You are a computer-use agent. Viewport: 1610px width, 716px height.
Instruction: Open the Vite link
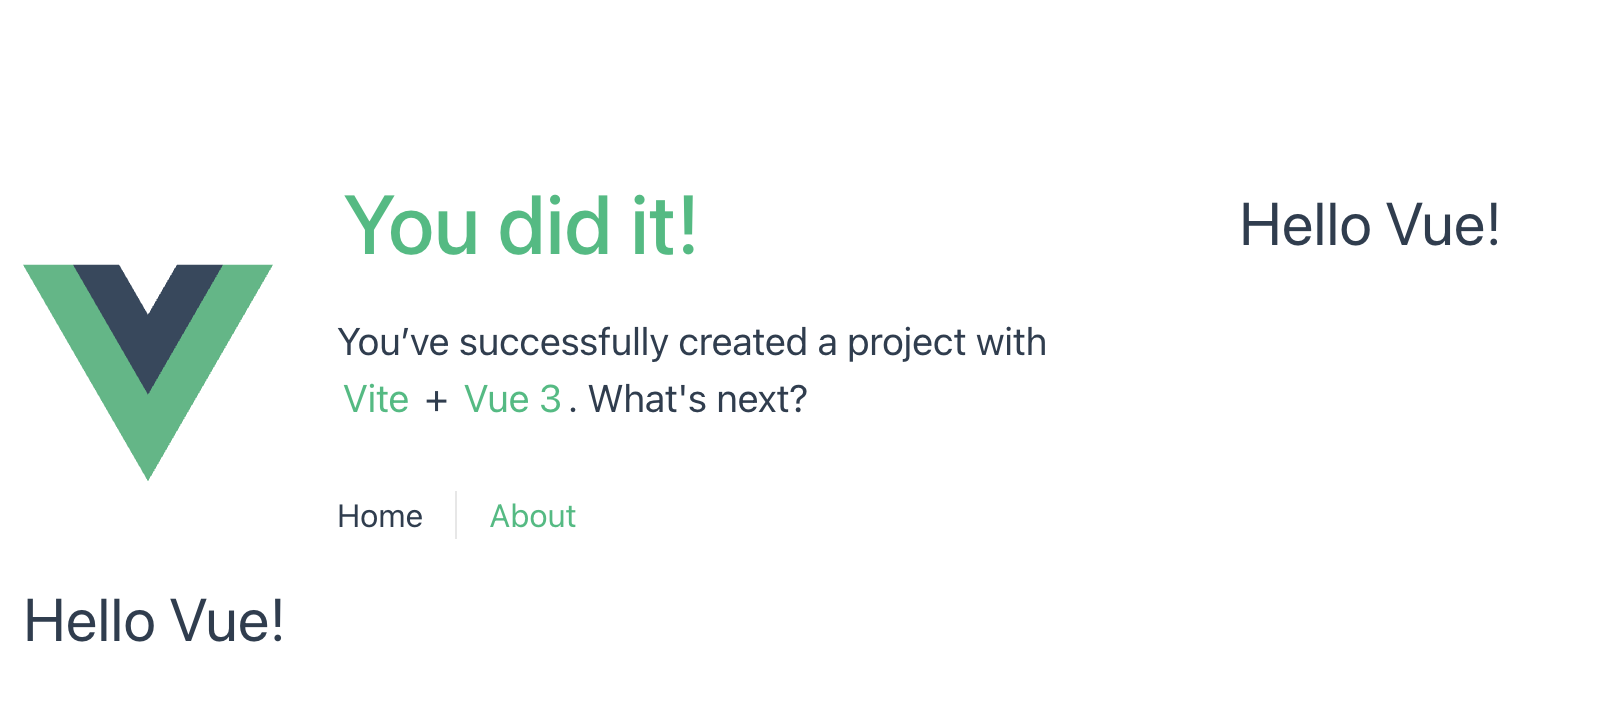point(376,399)
